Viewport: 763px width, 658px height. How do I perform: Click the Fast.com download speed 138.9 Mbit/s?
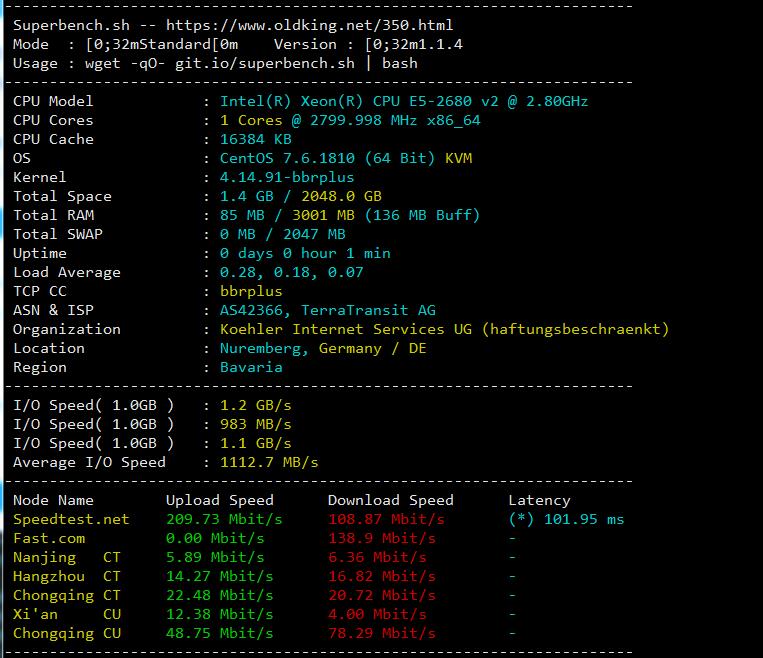pyautogui.click(x=381, y=538)
